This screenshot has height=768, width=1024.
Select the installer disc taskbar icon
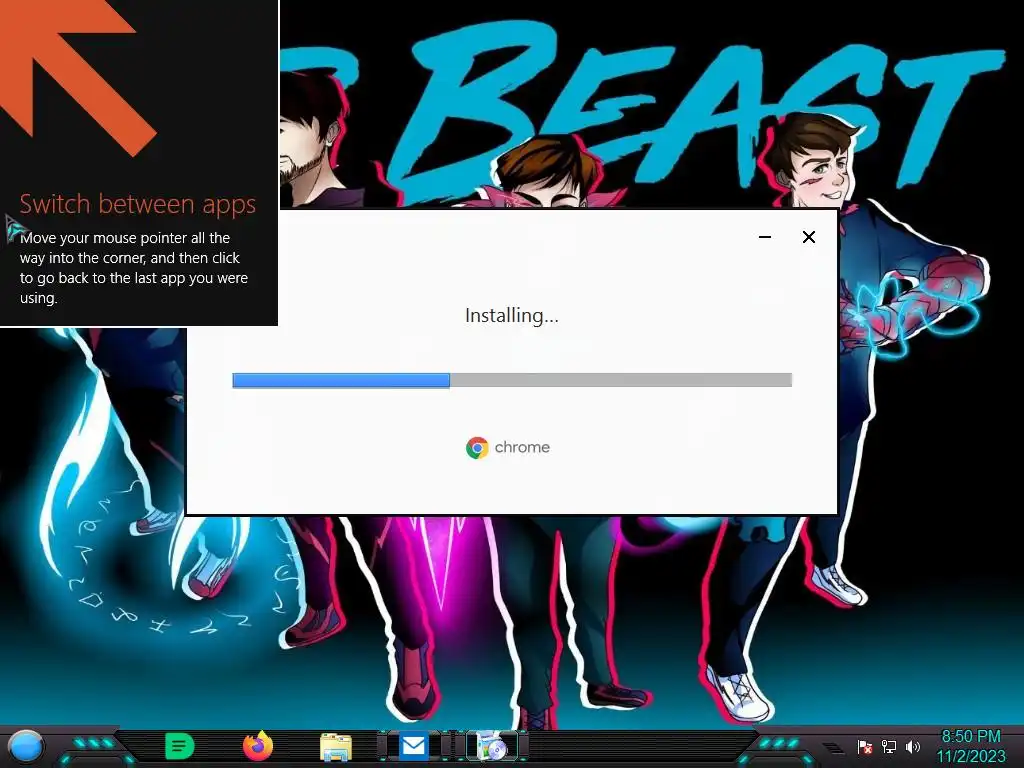pyautogui.click(x=492, y=746)
